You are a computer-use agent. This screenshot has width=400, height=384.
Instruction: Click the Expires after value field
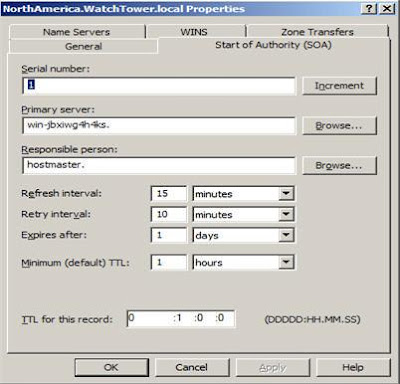(x=169, y=235)
